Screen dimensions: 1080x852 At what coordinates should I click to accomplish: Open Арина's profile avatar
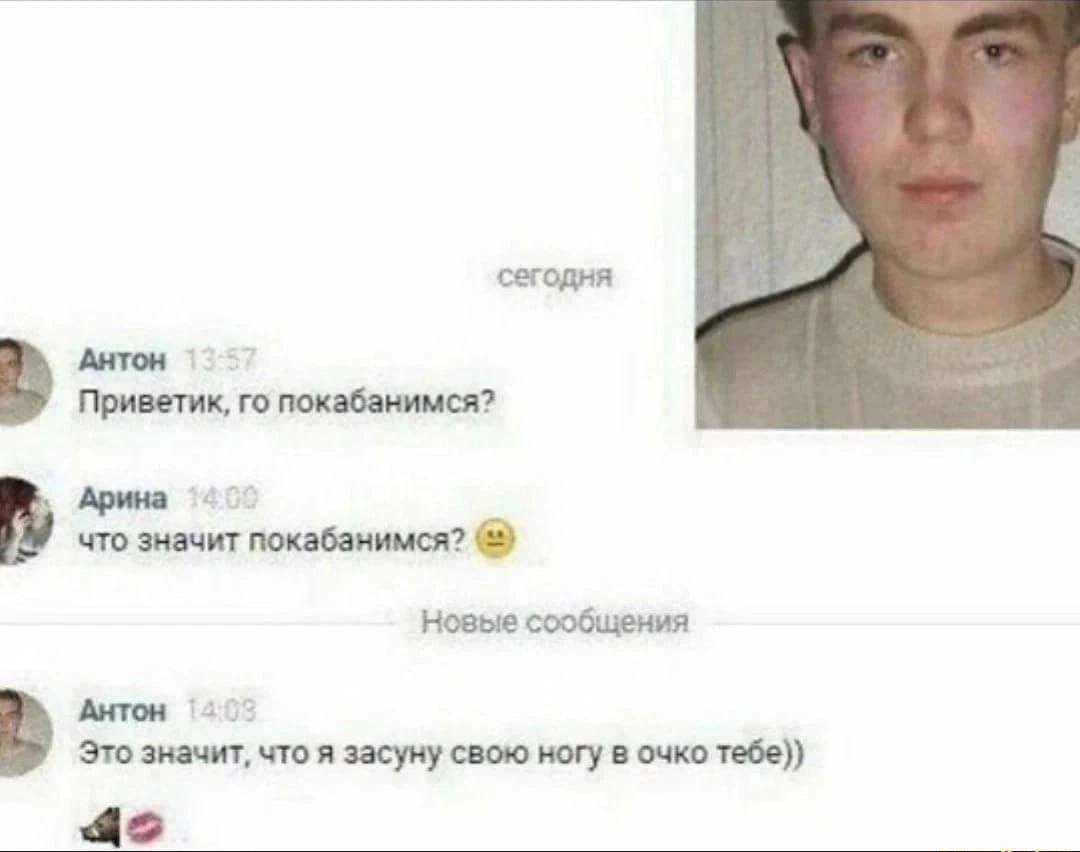click(24, 520)
